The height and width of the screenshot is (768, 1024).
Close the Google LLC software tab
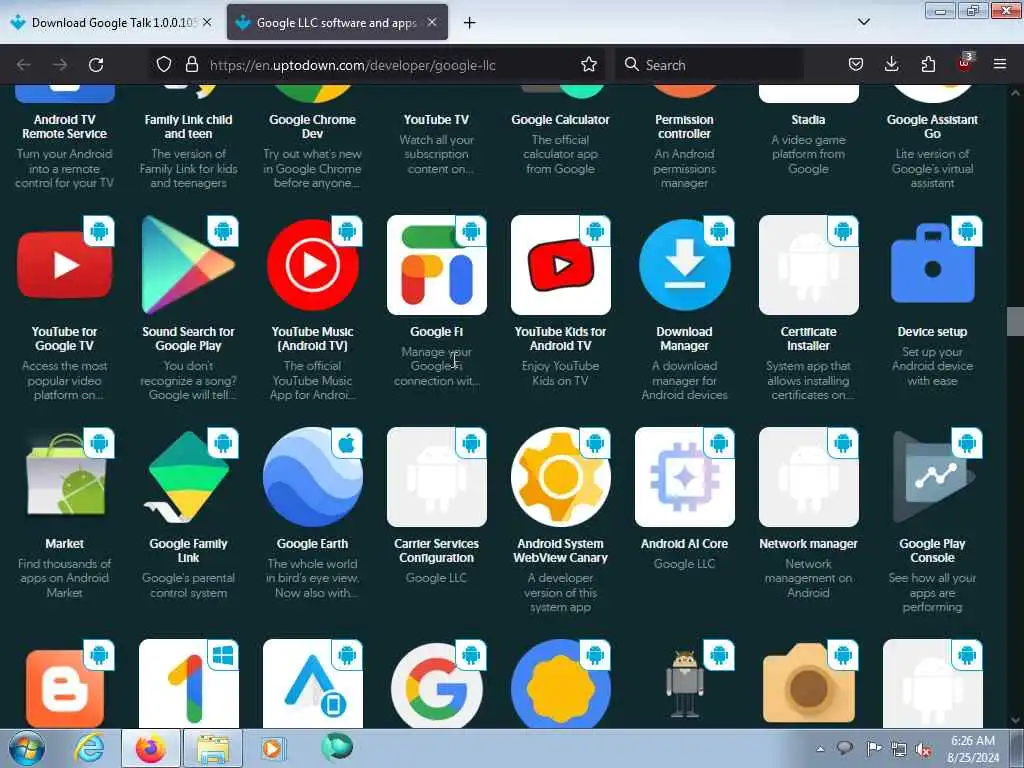(x=432, y=22)
